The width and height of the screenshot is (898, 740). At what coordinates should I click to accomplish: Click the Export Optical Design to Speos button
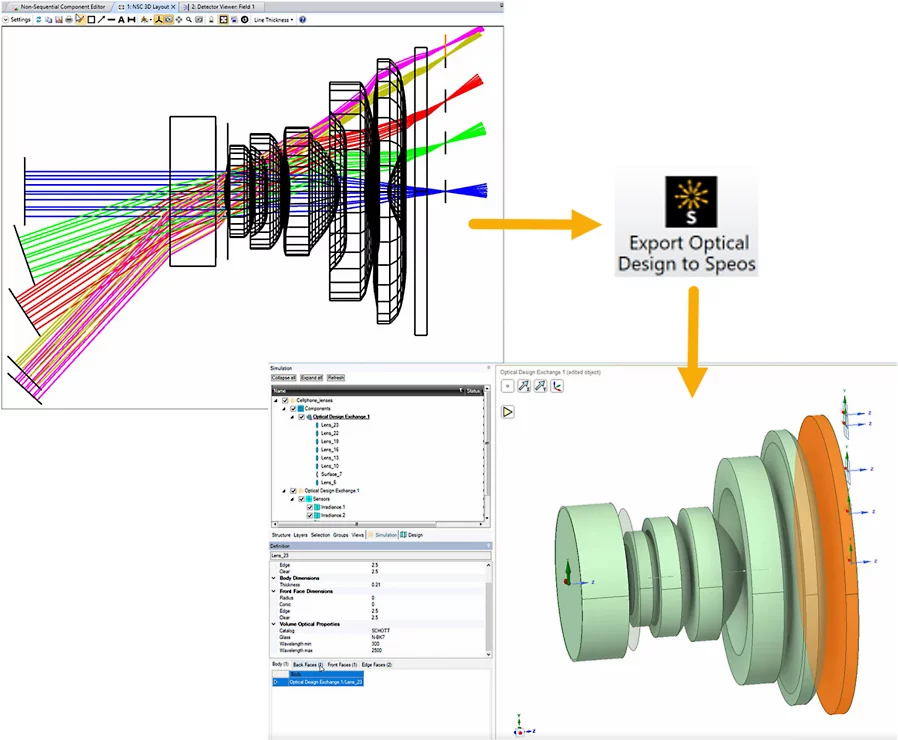tap(687, 223)
